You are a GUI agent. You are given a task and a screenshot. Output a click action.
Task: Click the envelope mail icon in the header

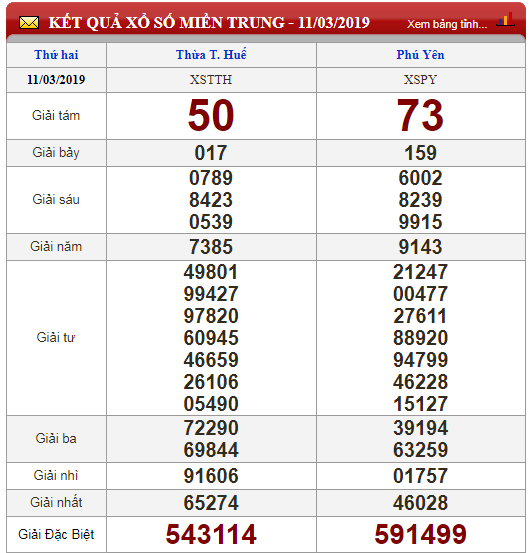[29, 23]
